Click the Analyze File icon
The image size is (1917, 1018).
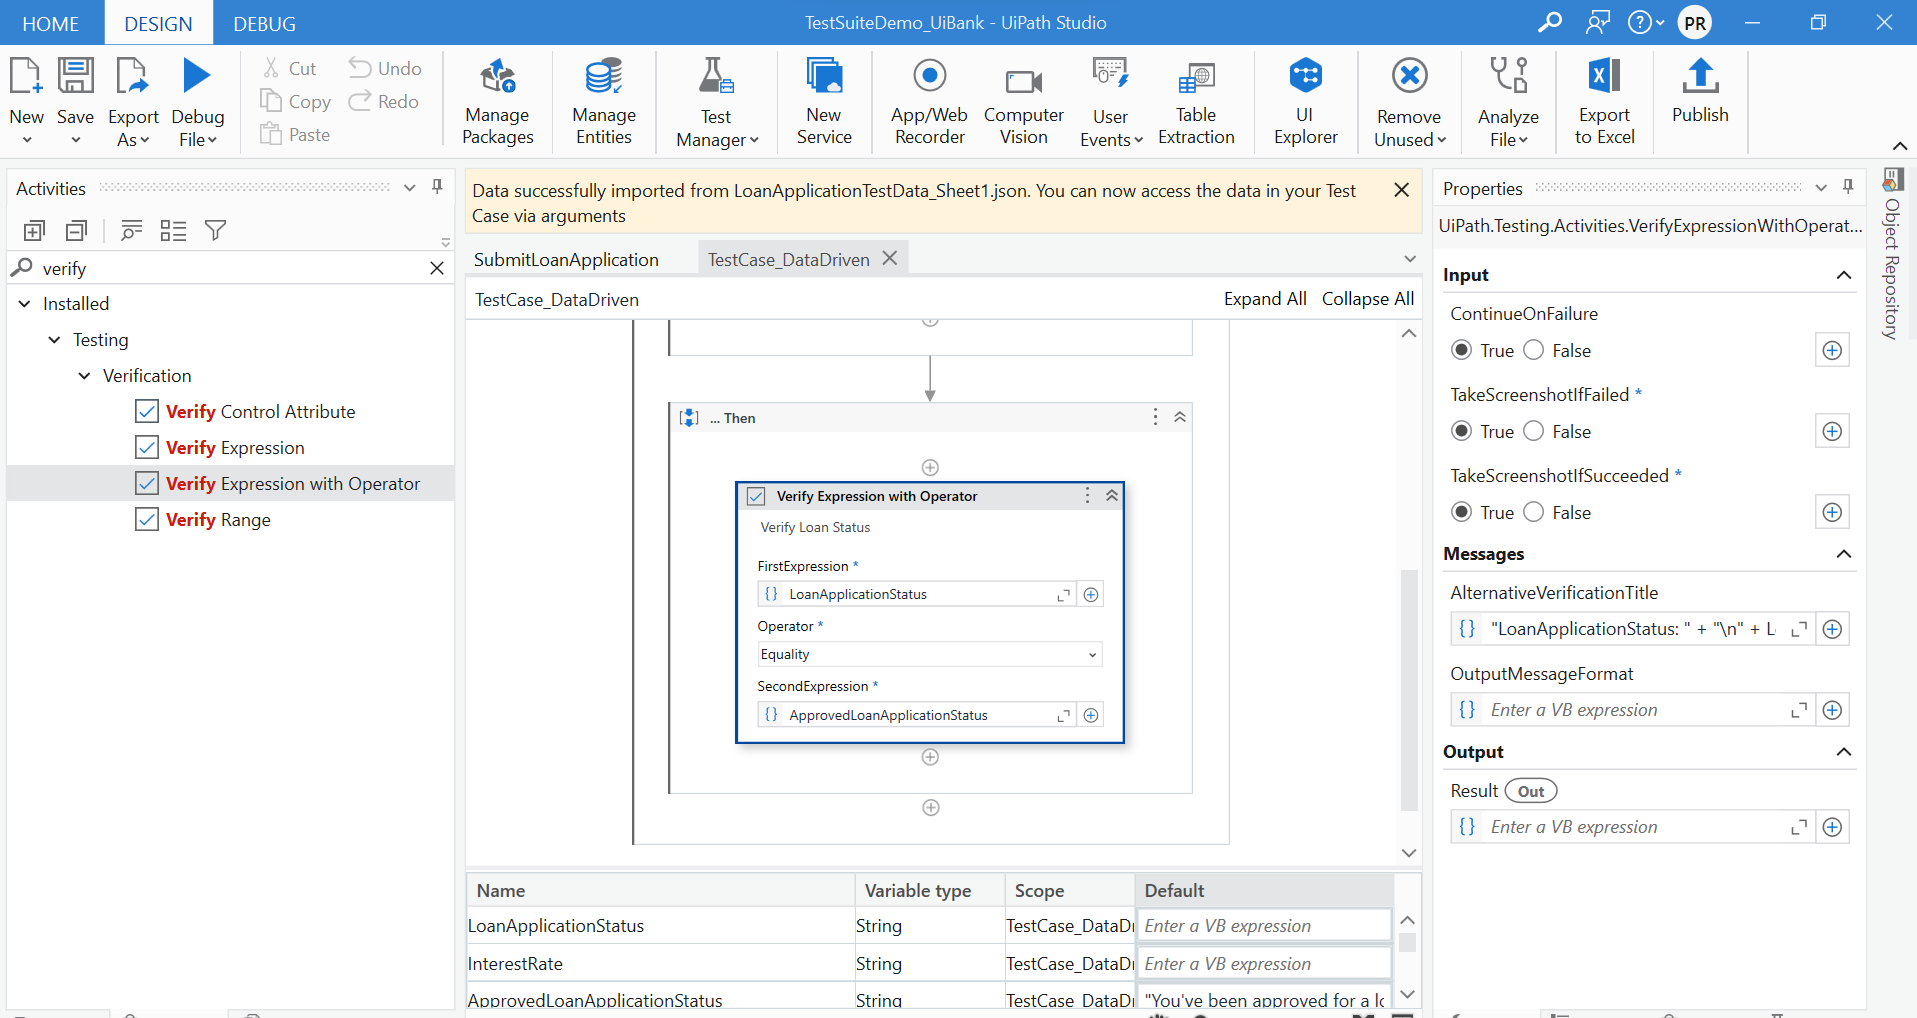[1508, 76]
